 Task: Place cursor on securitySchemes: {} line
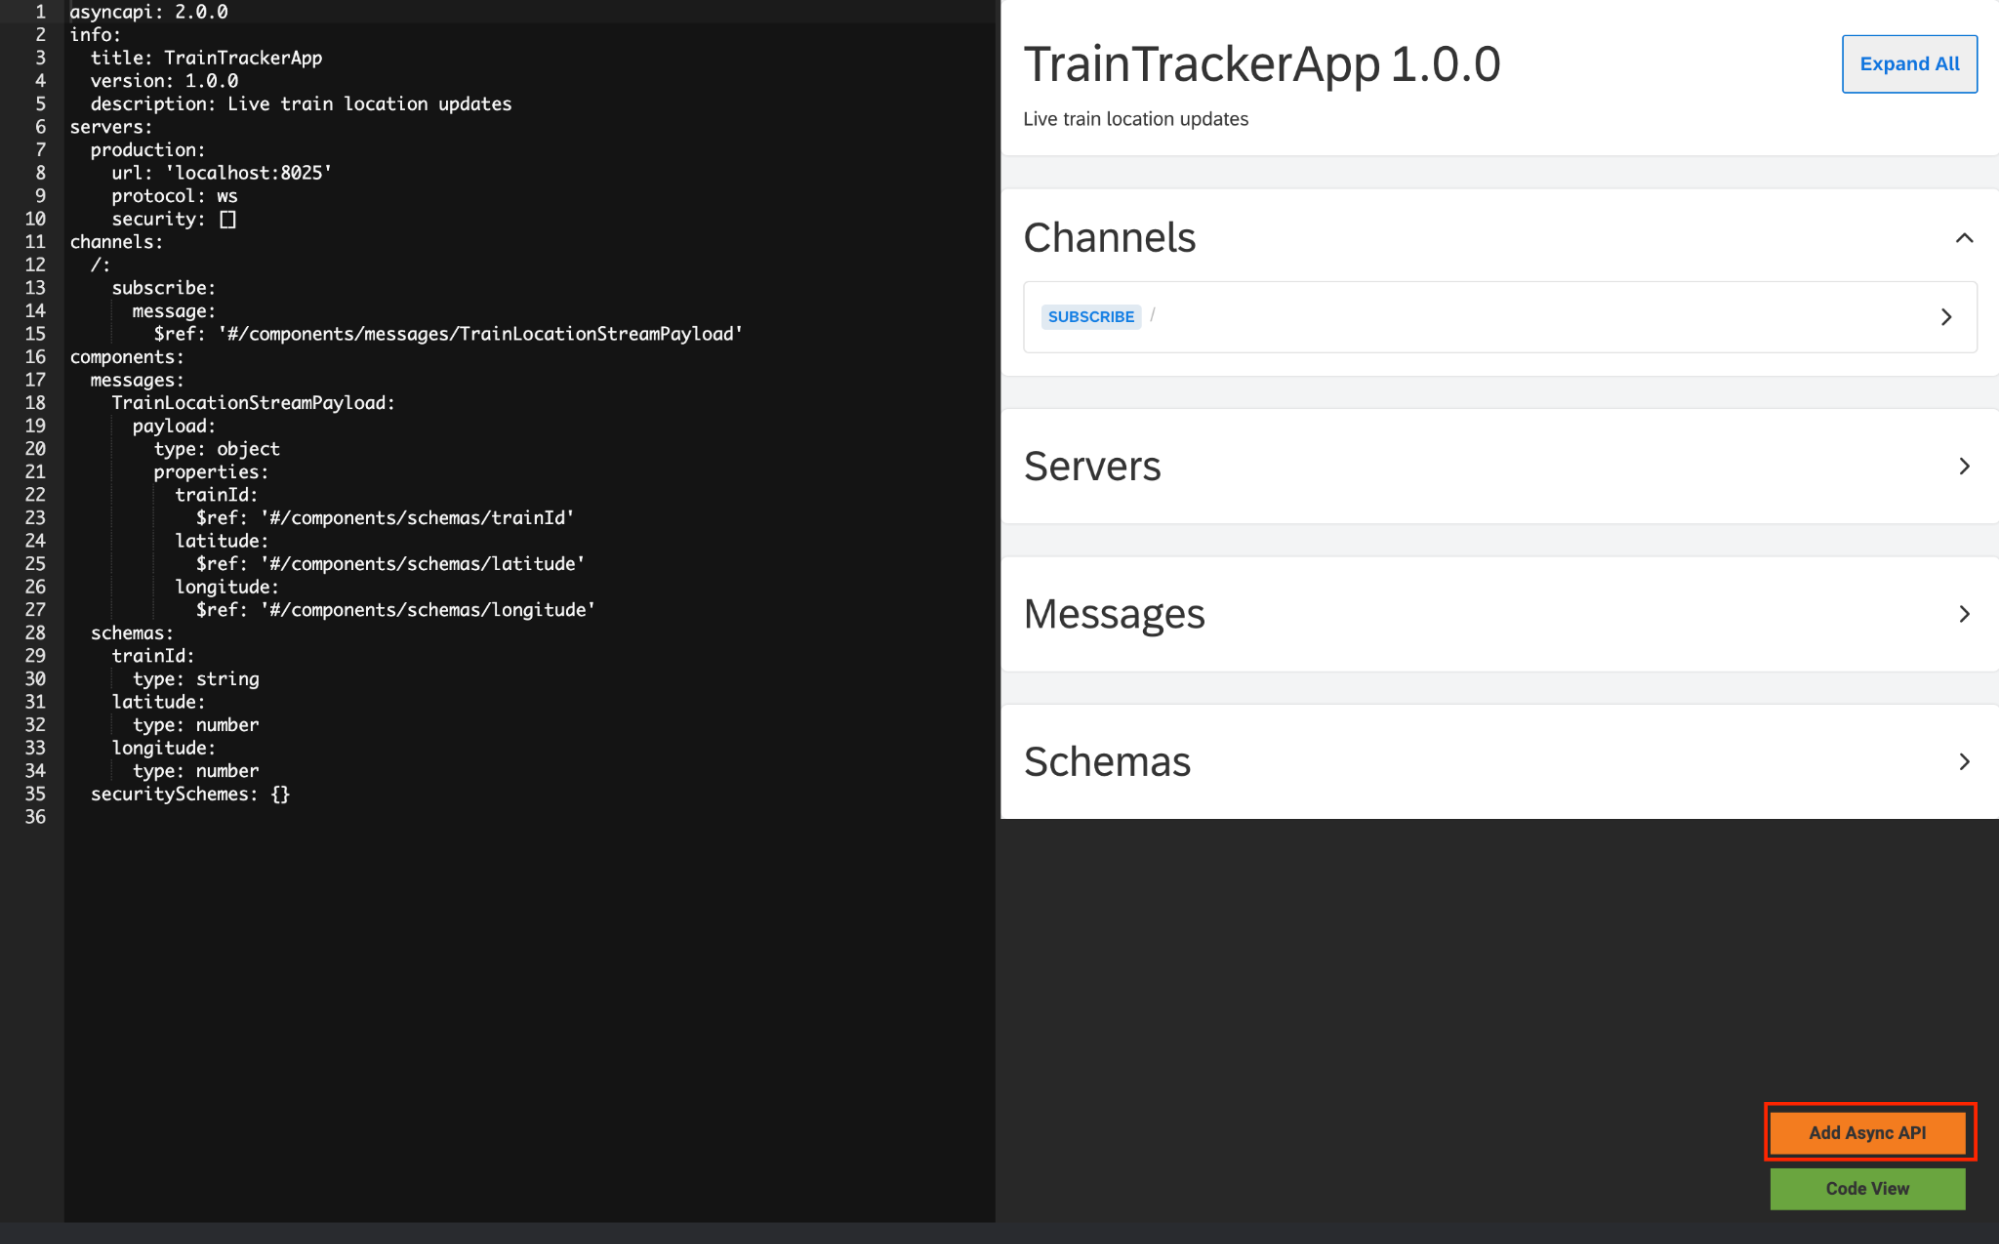click(190, 794)
